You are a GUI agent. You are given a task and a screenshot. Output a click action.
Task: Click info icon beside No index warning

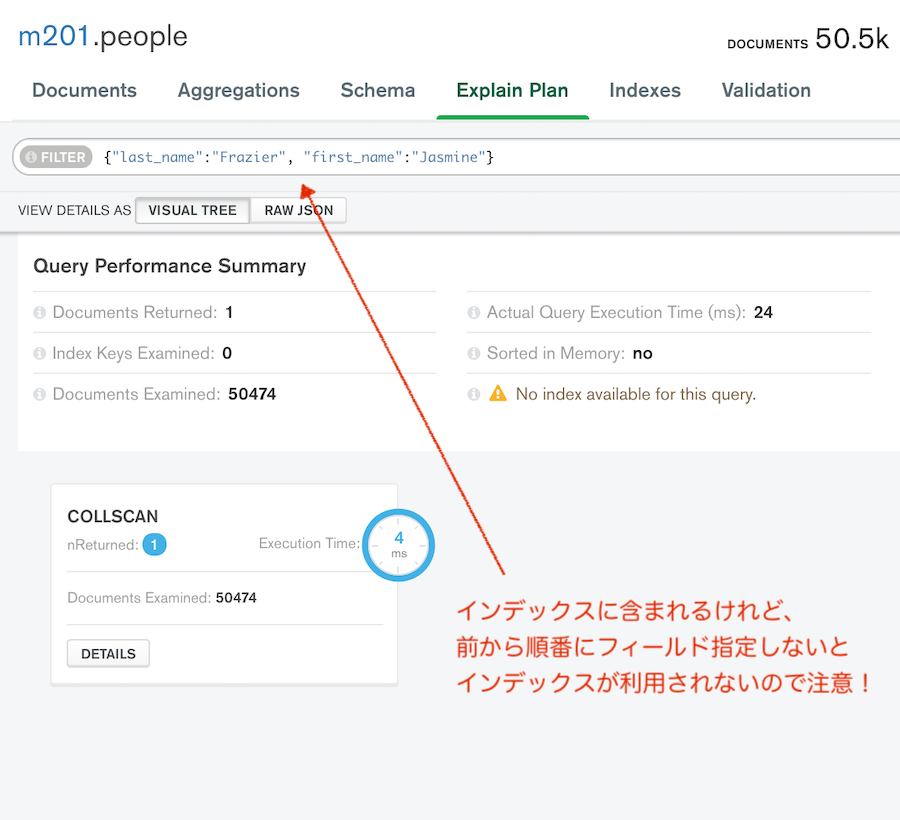[474, 394]
